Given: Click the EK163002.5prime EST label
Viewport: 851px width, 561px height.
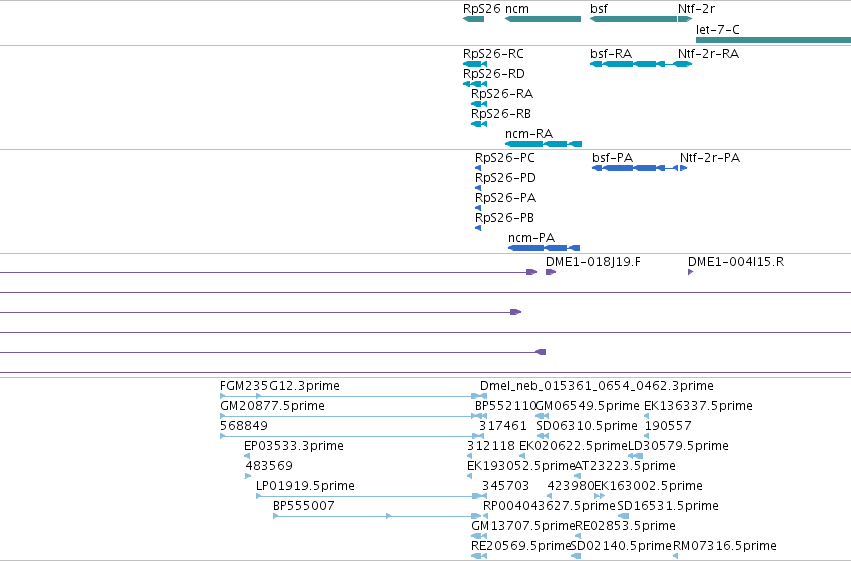Looking at the screenshot, I should [649, 486].
